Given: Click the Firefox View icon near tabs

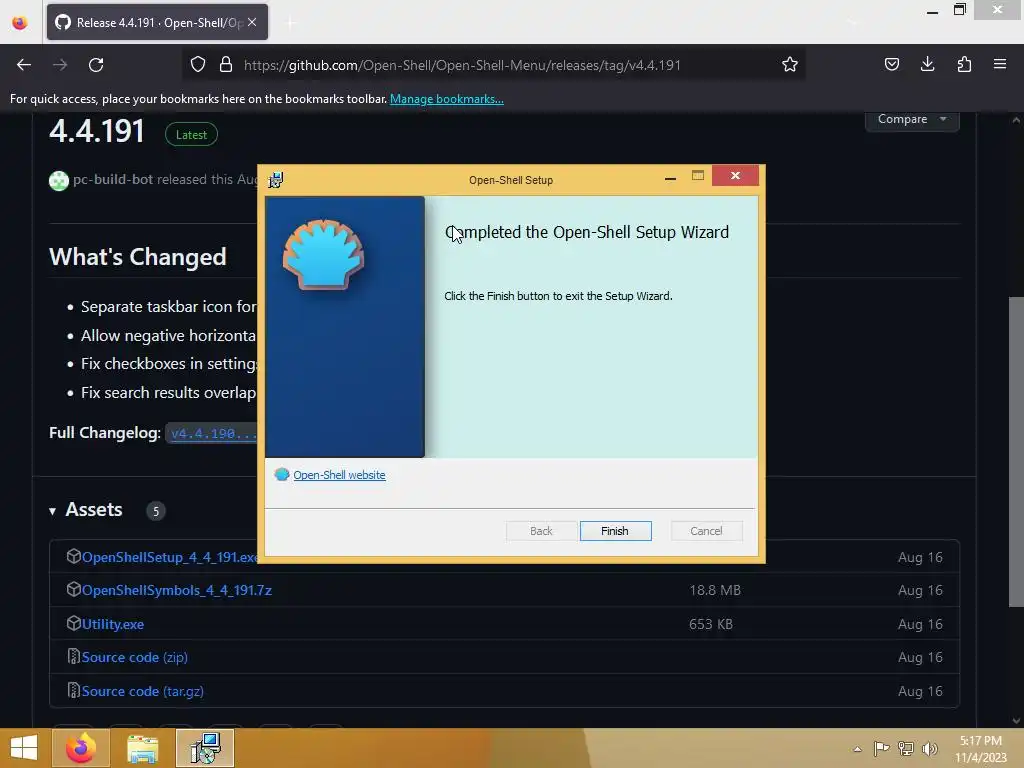Looking at the screenshot, I should click(20, 23).
